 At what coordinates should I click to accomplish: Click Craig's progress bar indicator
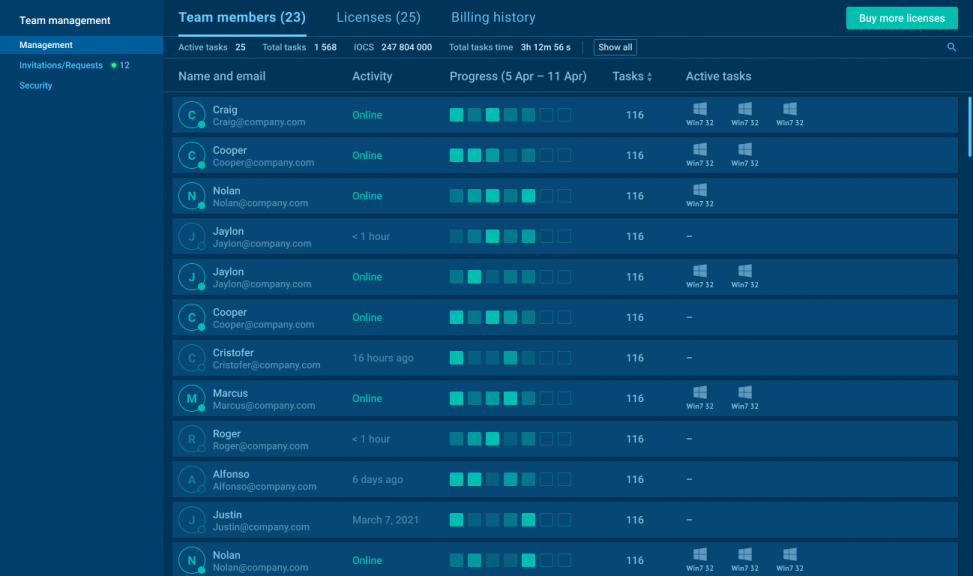coord(510,114)
